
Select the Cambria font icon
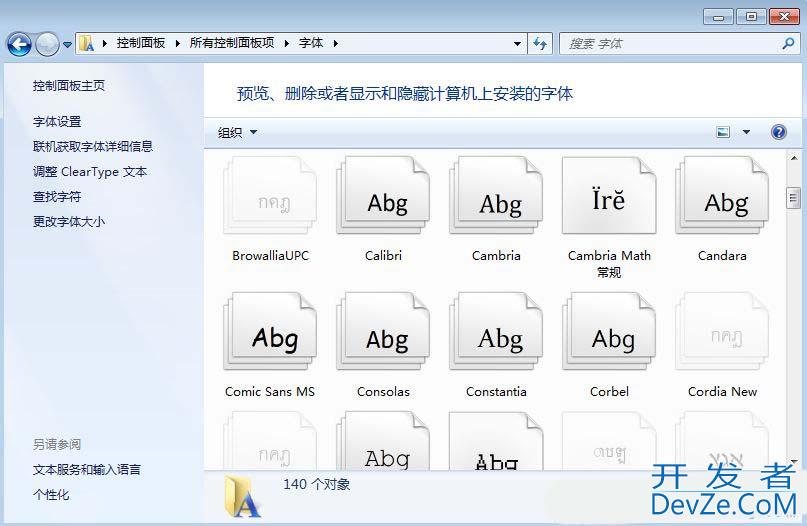[x=496, y=196]
